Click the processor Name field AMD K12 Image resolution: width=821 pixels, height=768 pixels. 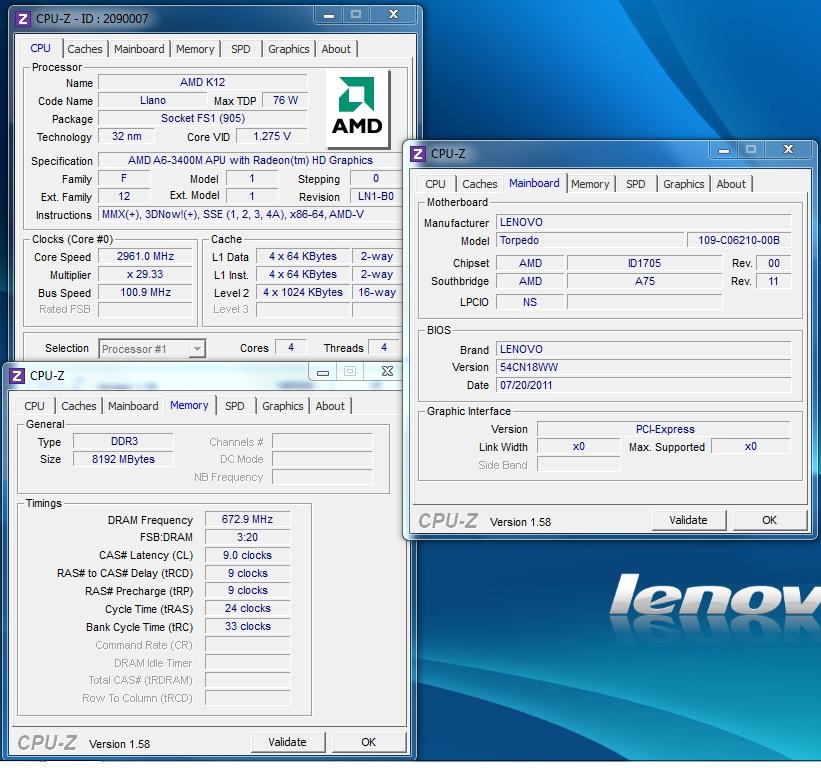point(203,82)
